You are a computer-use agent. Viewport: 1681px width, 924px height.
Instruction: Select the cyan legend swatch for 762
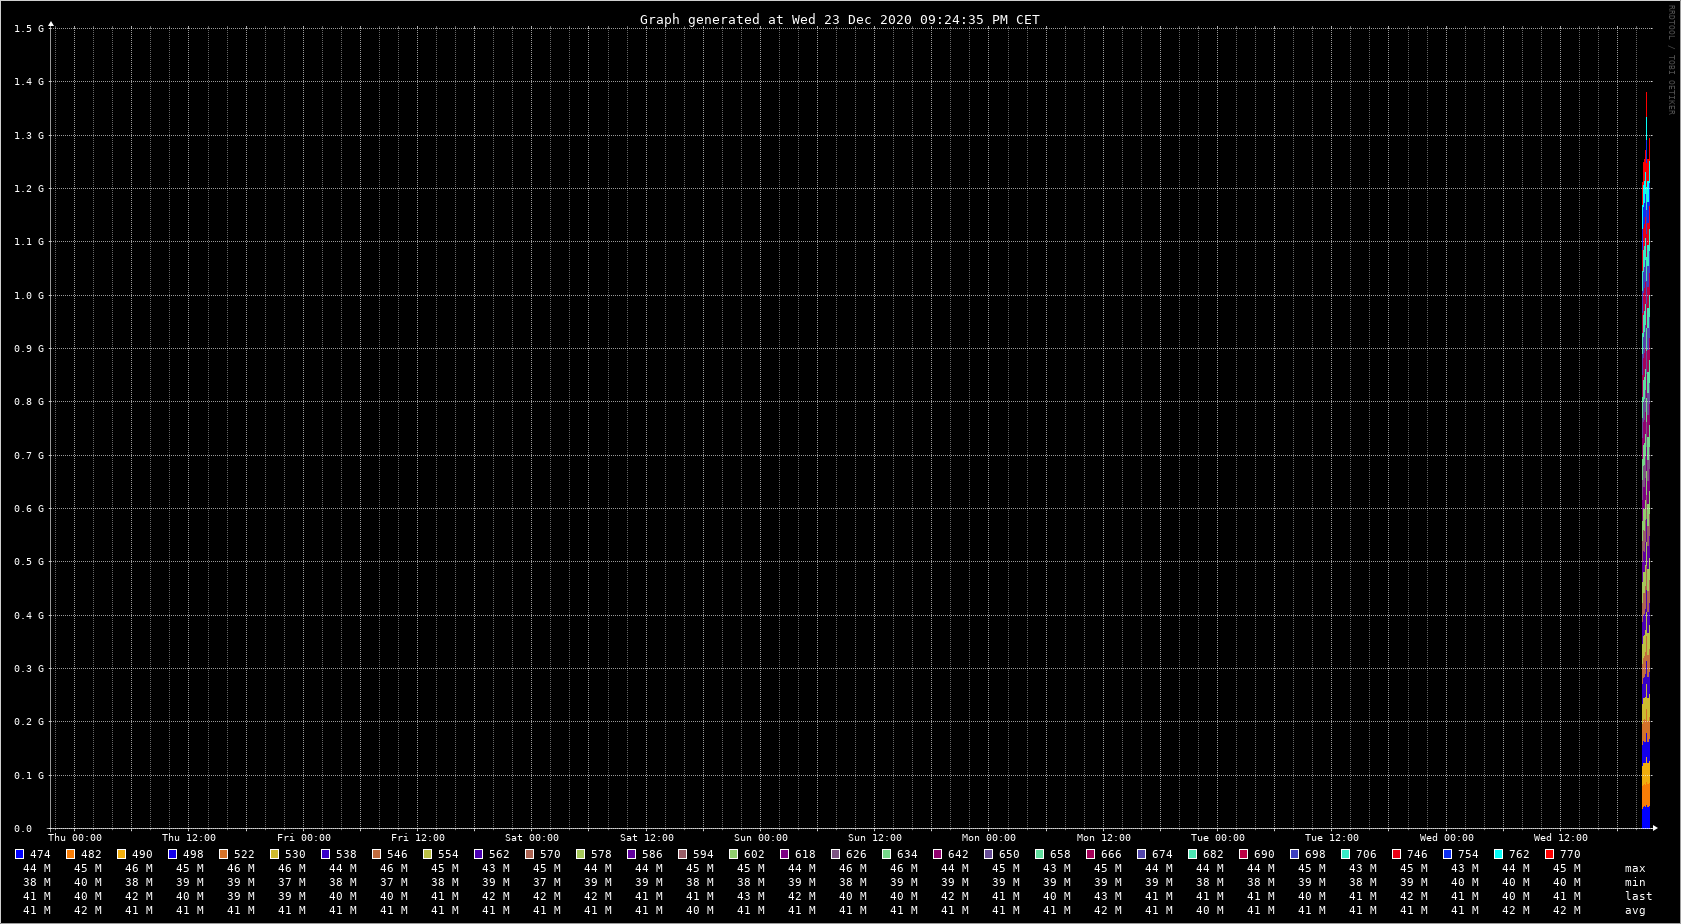(x=1499, y=854)
